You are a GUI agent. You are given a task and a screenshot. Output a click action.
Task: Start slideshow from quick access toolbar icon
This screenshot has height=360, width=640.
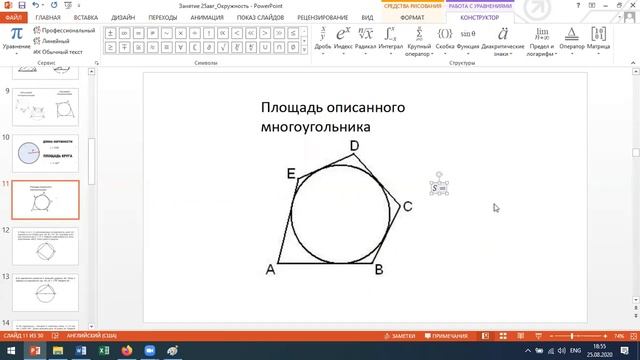[x=68, y=5]
